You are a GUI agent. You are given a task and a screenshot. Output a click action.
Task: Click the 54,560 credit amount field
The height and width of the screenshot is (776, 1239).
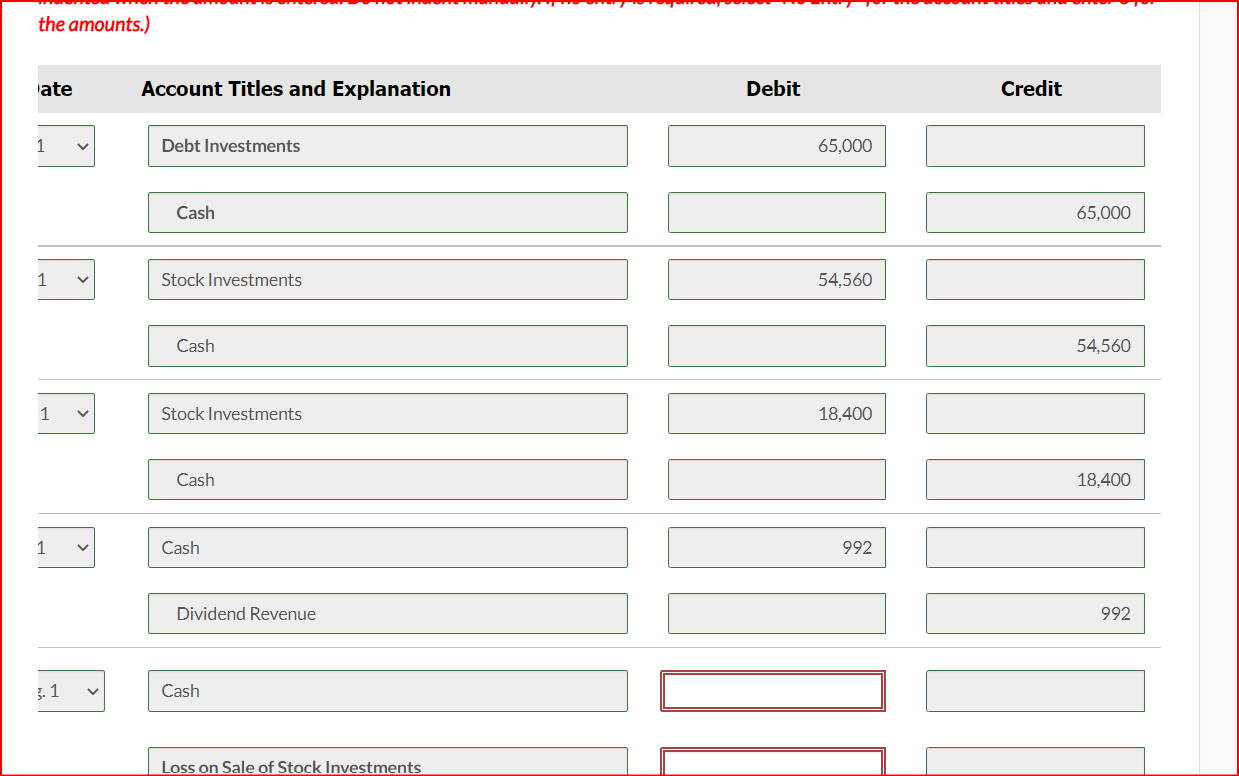1035,345
